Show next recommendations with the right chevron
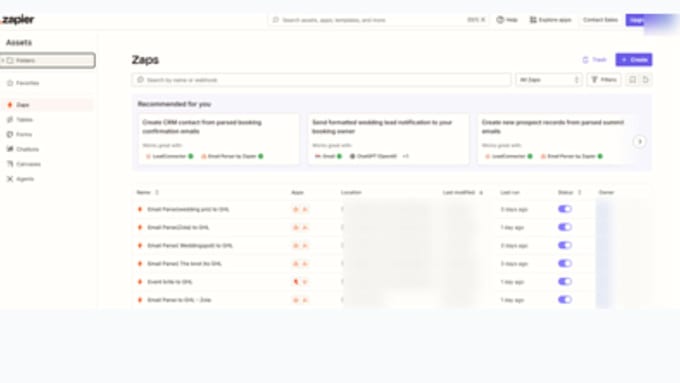 [639, 141]
